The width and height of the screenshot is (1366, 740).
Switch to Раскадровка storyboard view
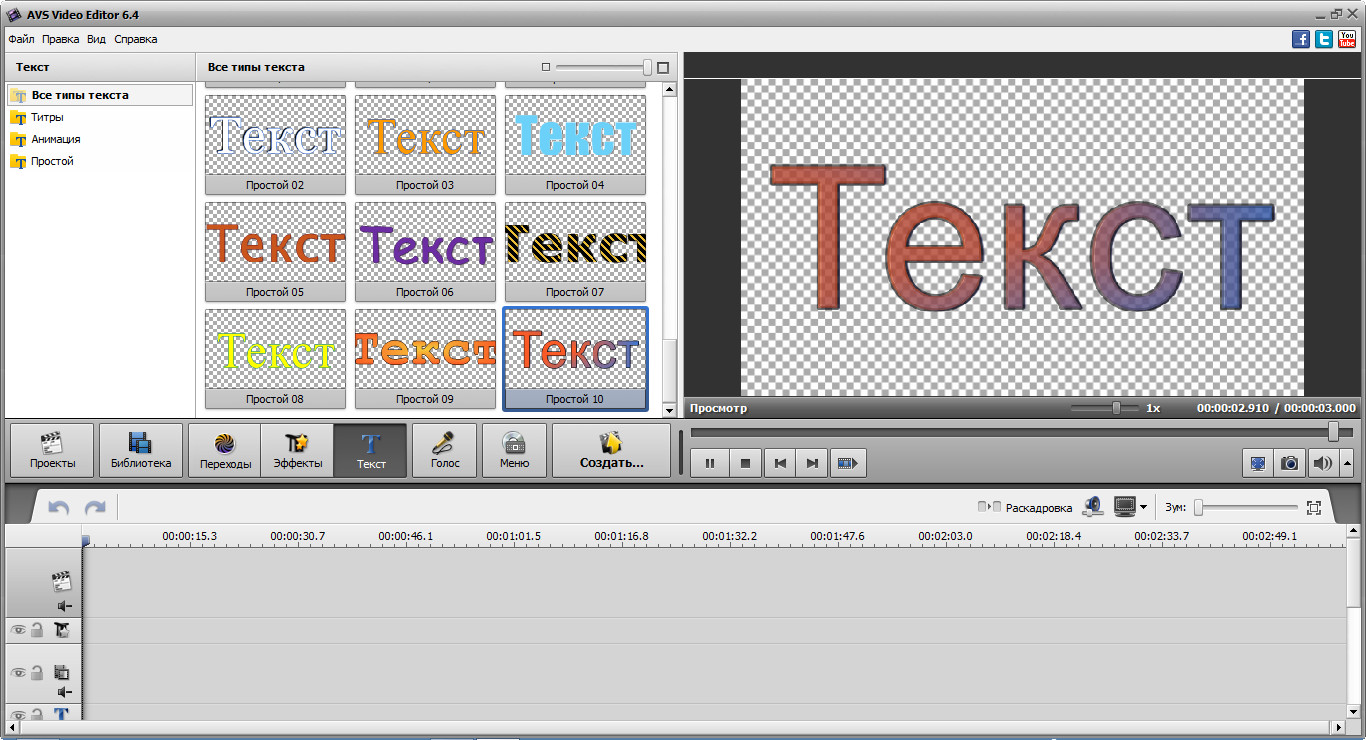[x=1025, y=508]
